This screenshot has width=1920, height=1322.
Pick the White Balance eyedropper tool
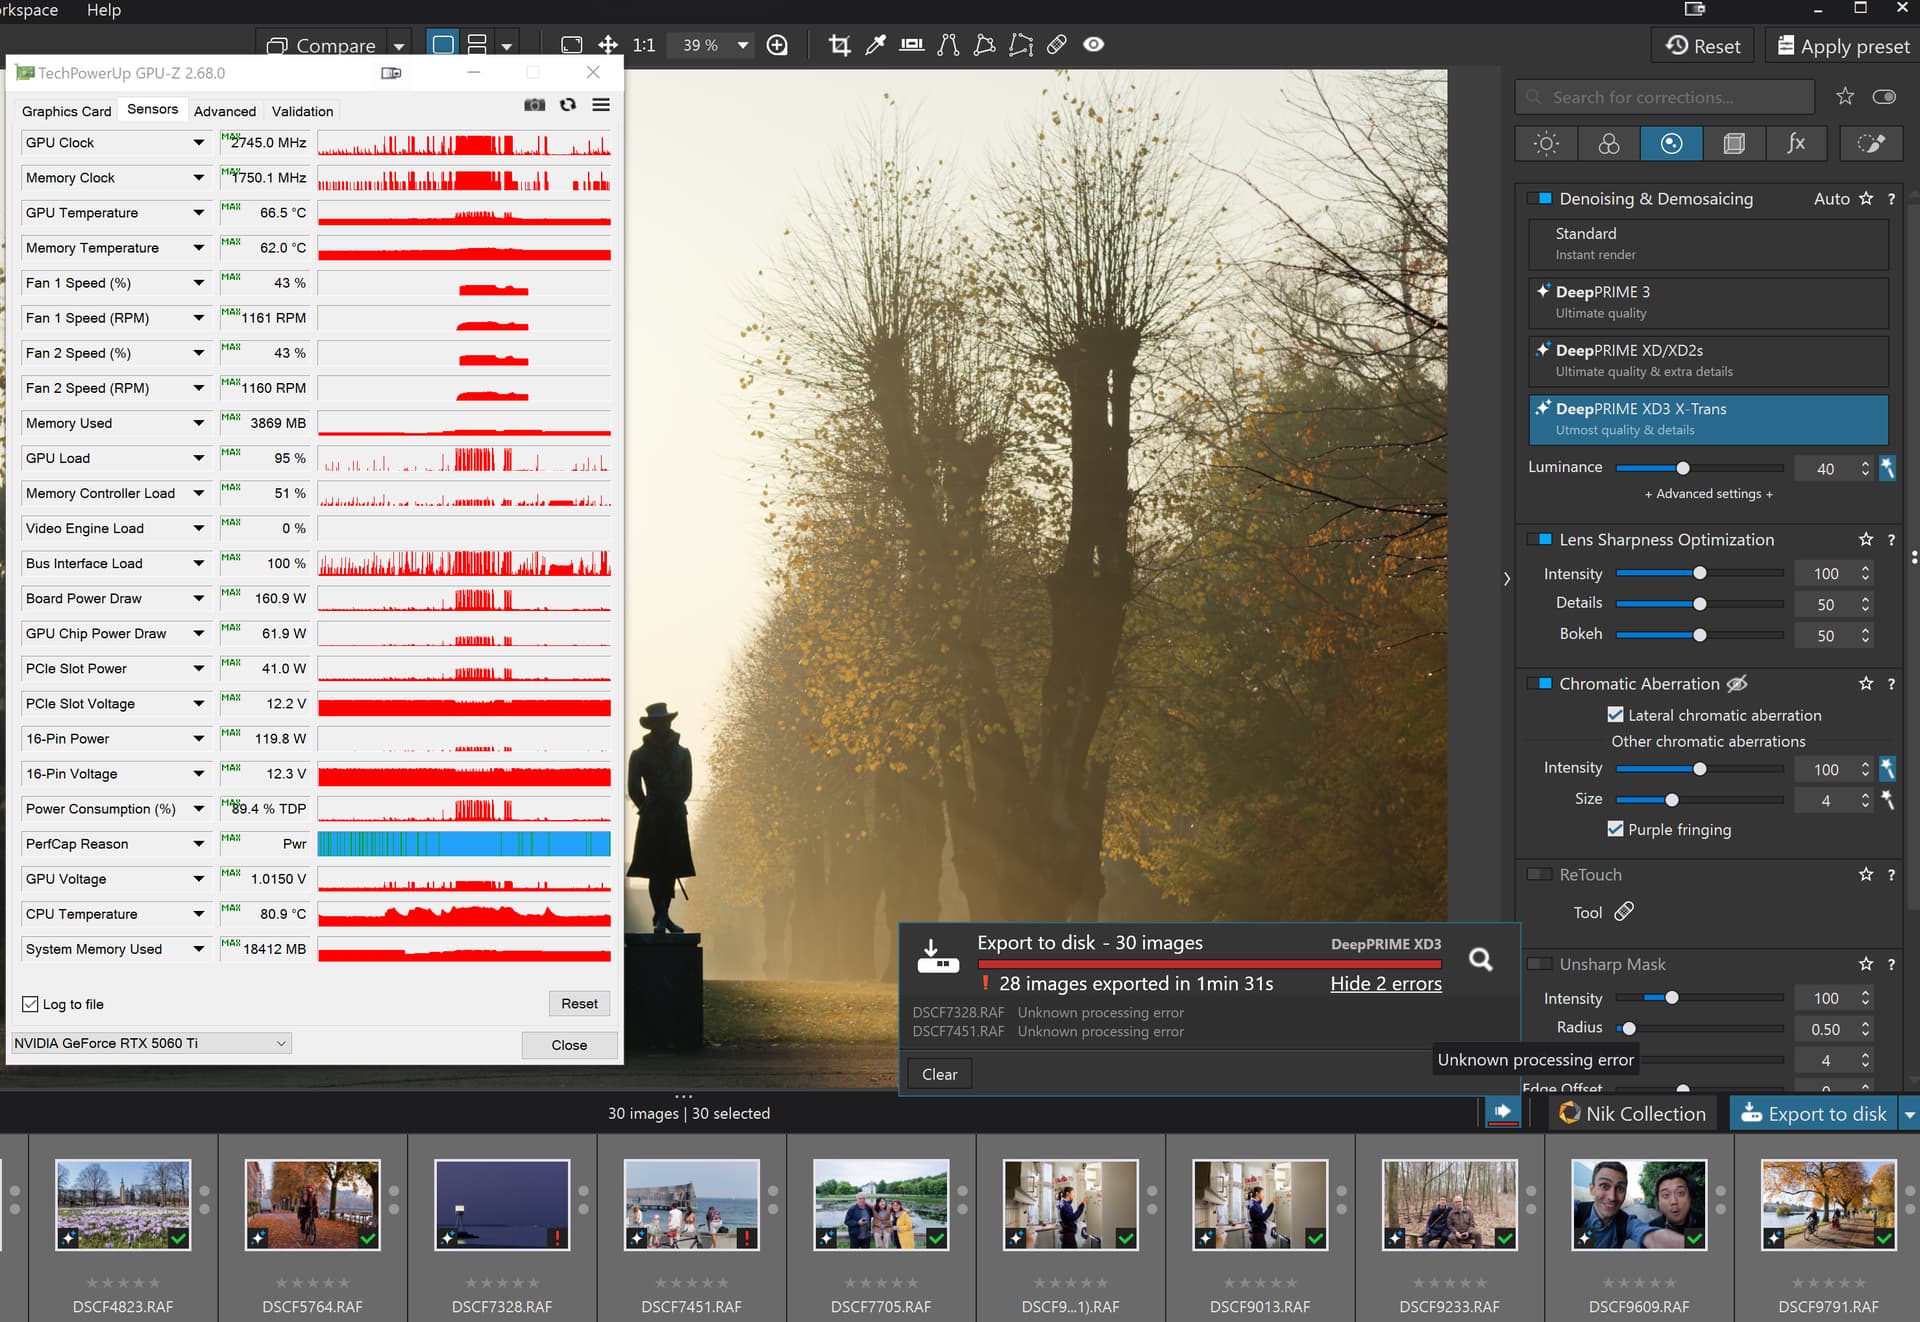(x=875, y=45)
